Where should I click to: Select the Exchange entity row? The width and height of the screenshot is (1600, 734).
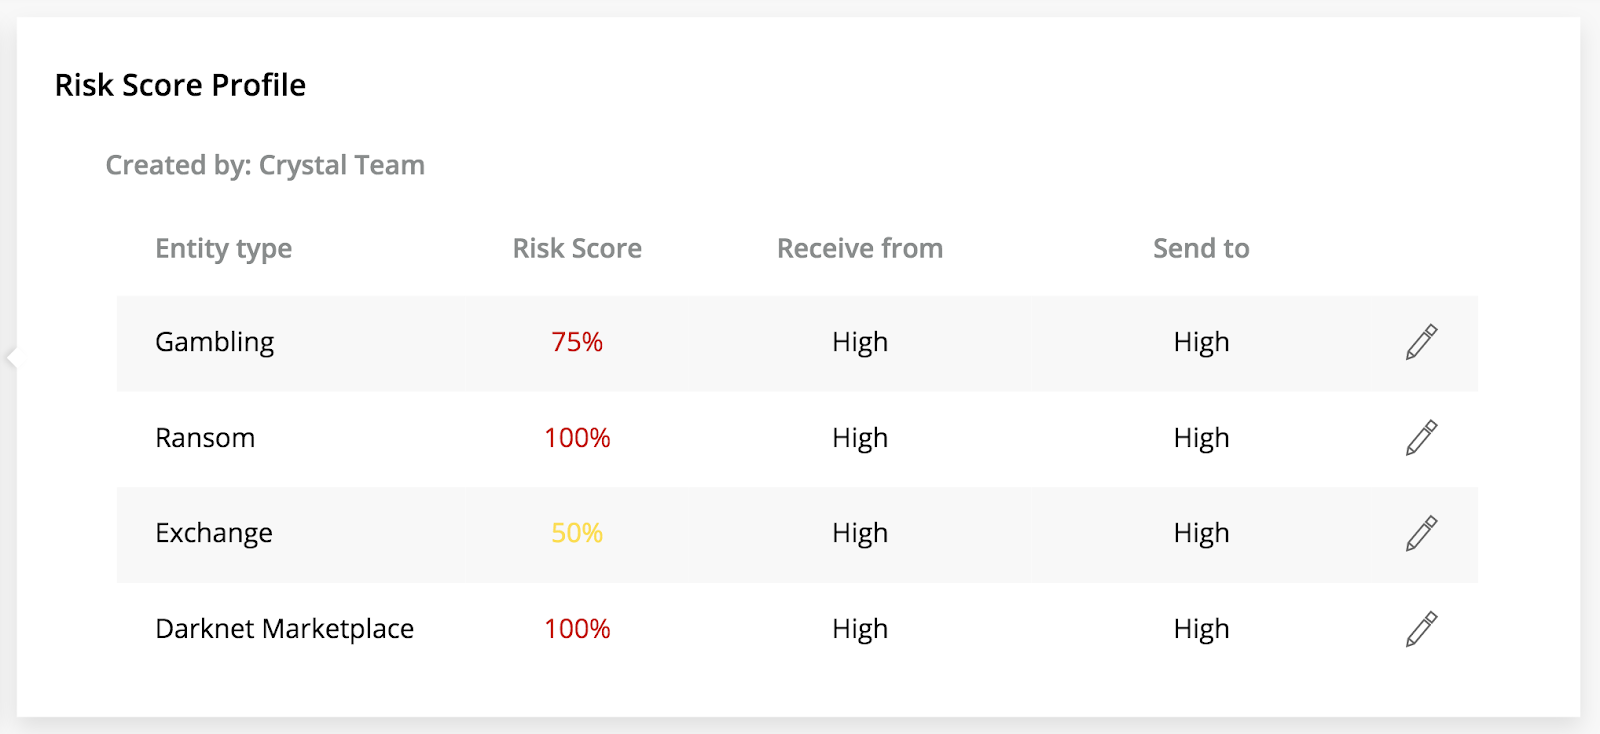[x=213, y=533]
